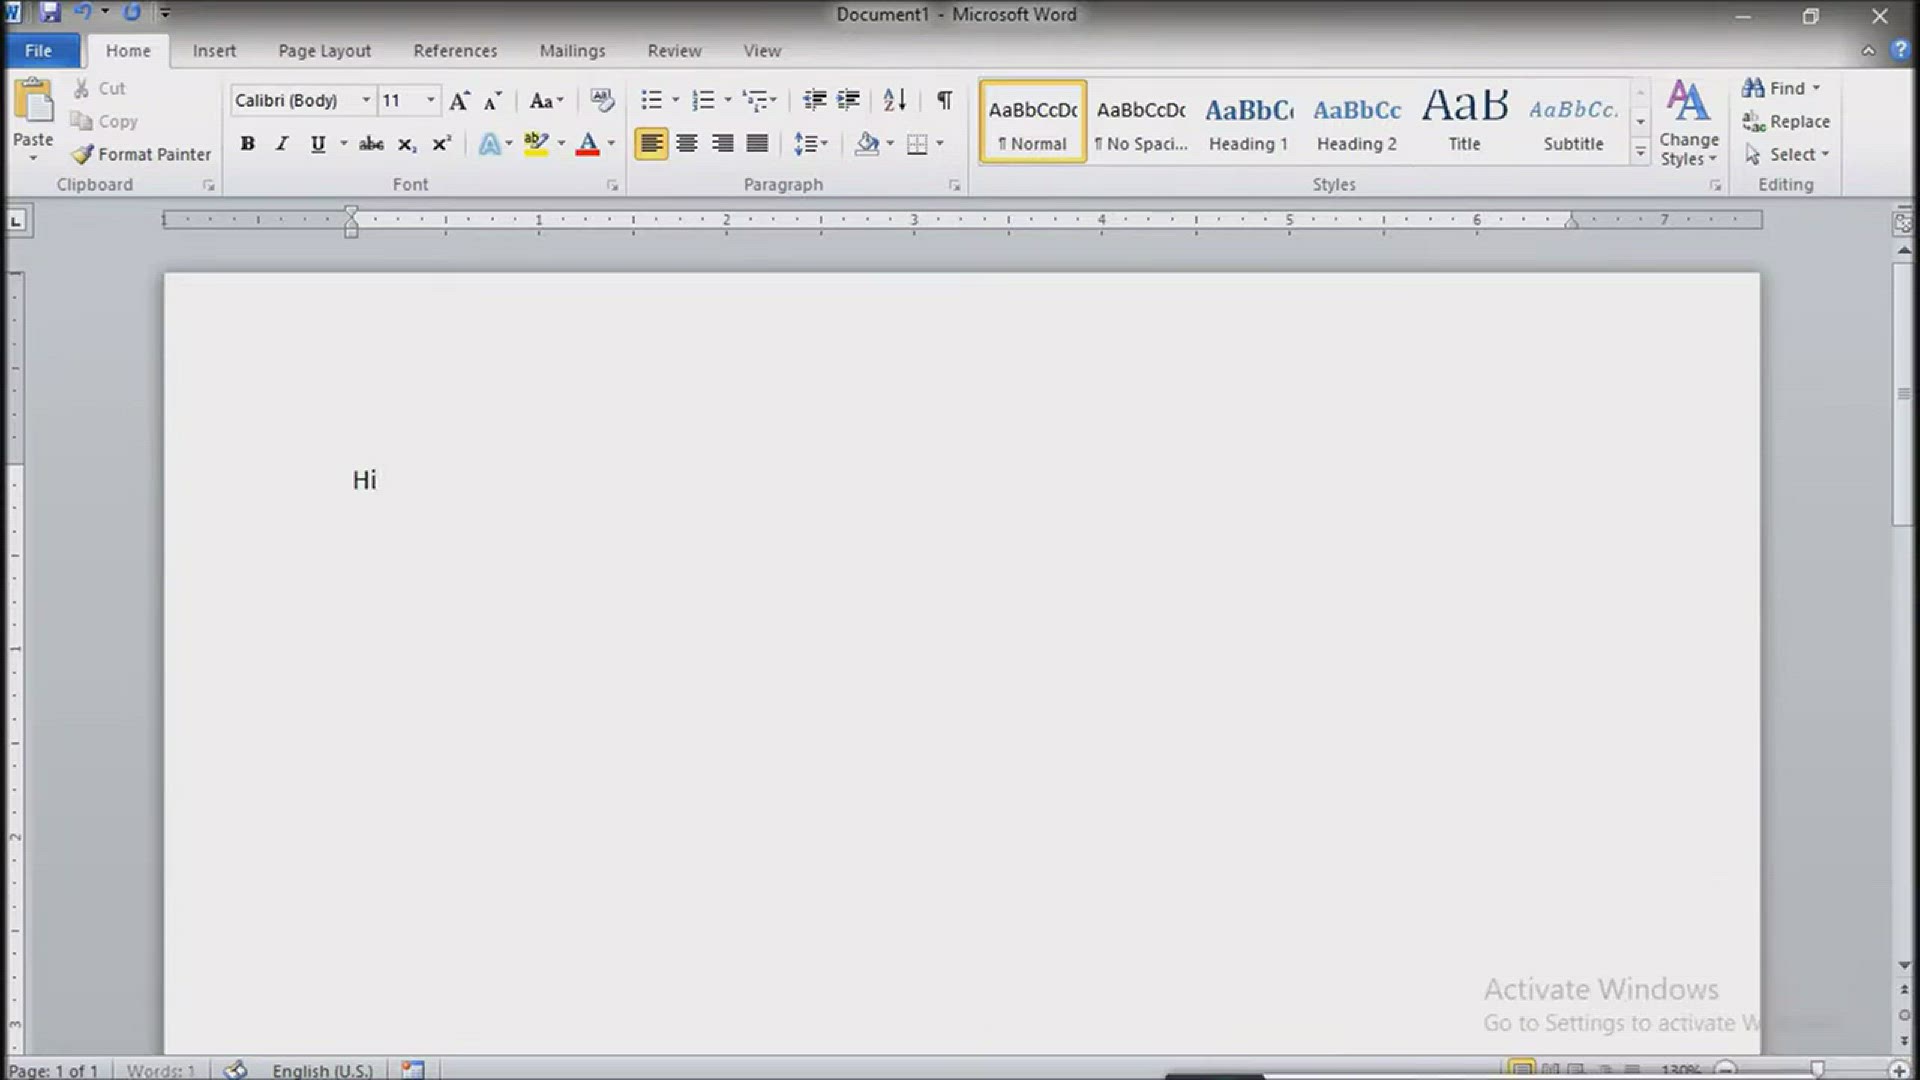The image size is (1920, 1080).
Task: Toggle Superscript formatting
Action: (x=441, y=144)
